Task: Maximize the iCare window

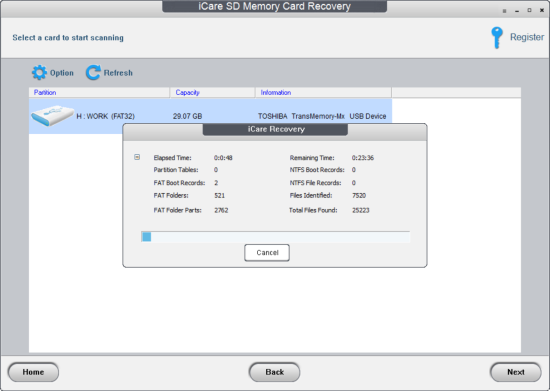Action: pyautogui.click(x=529, y=11)
